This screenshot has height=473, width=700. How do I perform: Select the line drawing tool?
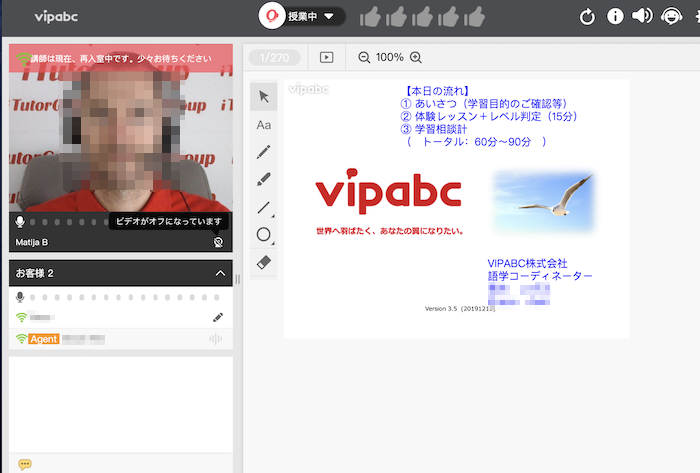[x=264, y=207]
